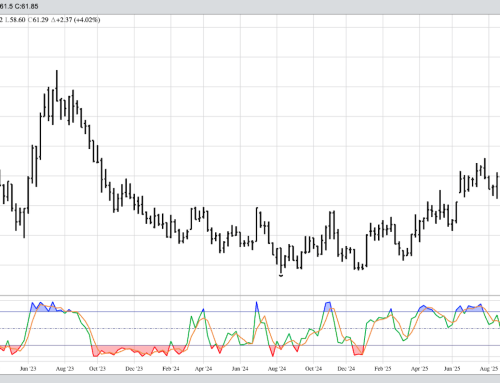500x383 pixels.
Task: Click the "Oct '23" date axis label
Action: (97, 369)
